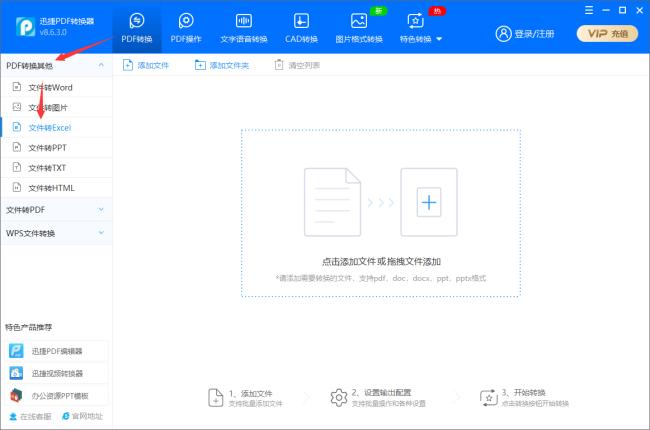Collapse the PDF转换其他 section
This screenshot has width=650, height=430.
tap(56, 66)
